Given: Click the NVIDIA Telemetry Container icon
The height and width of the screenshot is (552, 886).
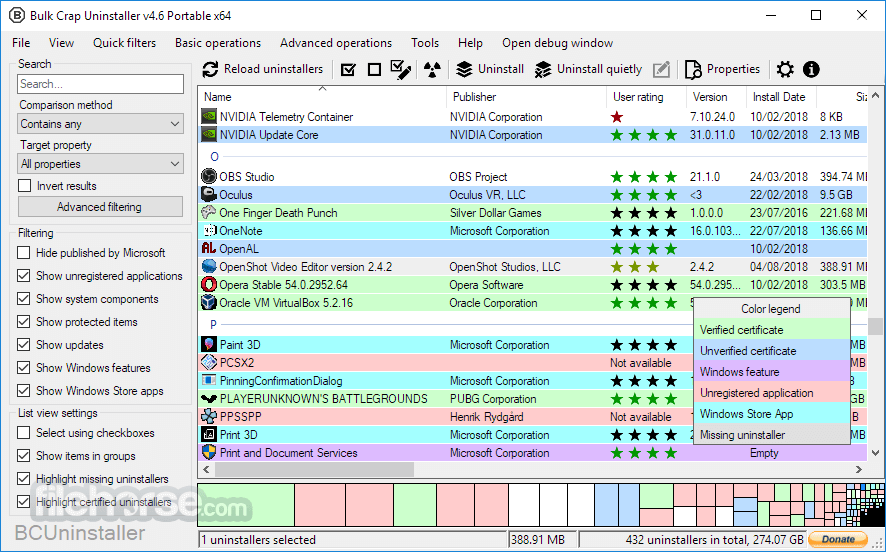Looking at the screenshot, I should point(209,117).
